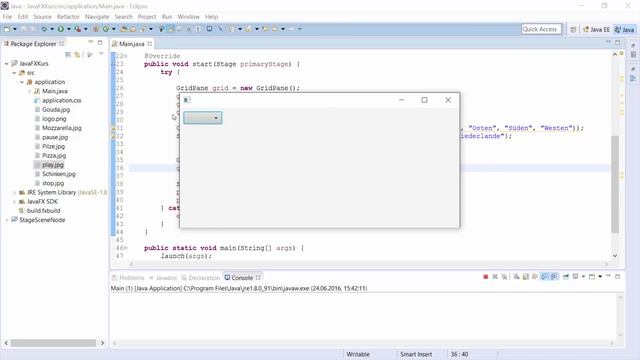This screenshot has height=360, width=640.
Task: Click the Pin Console icon
Action: 566,277
